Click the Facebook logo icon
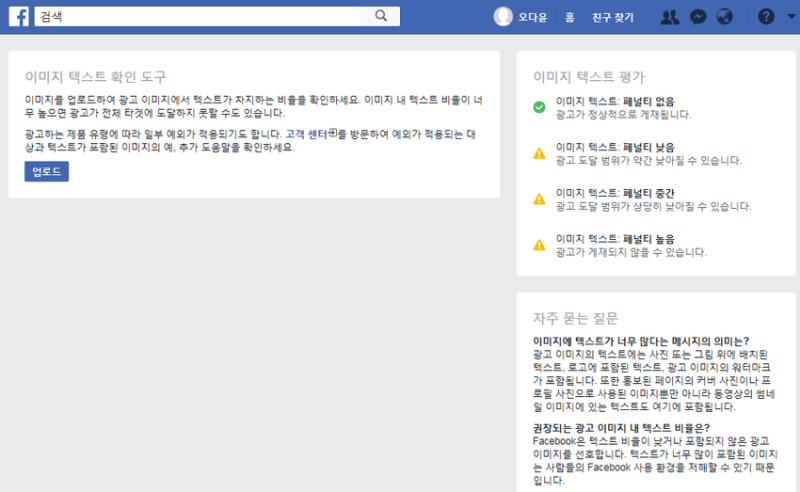Viewport: 800px width, 492px height. pyautogui.click(x=19, y=16)
